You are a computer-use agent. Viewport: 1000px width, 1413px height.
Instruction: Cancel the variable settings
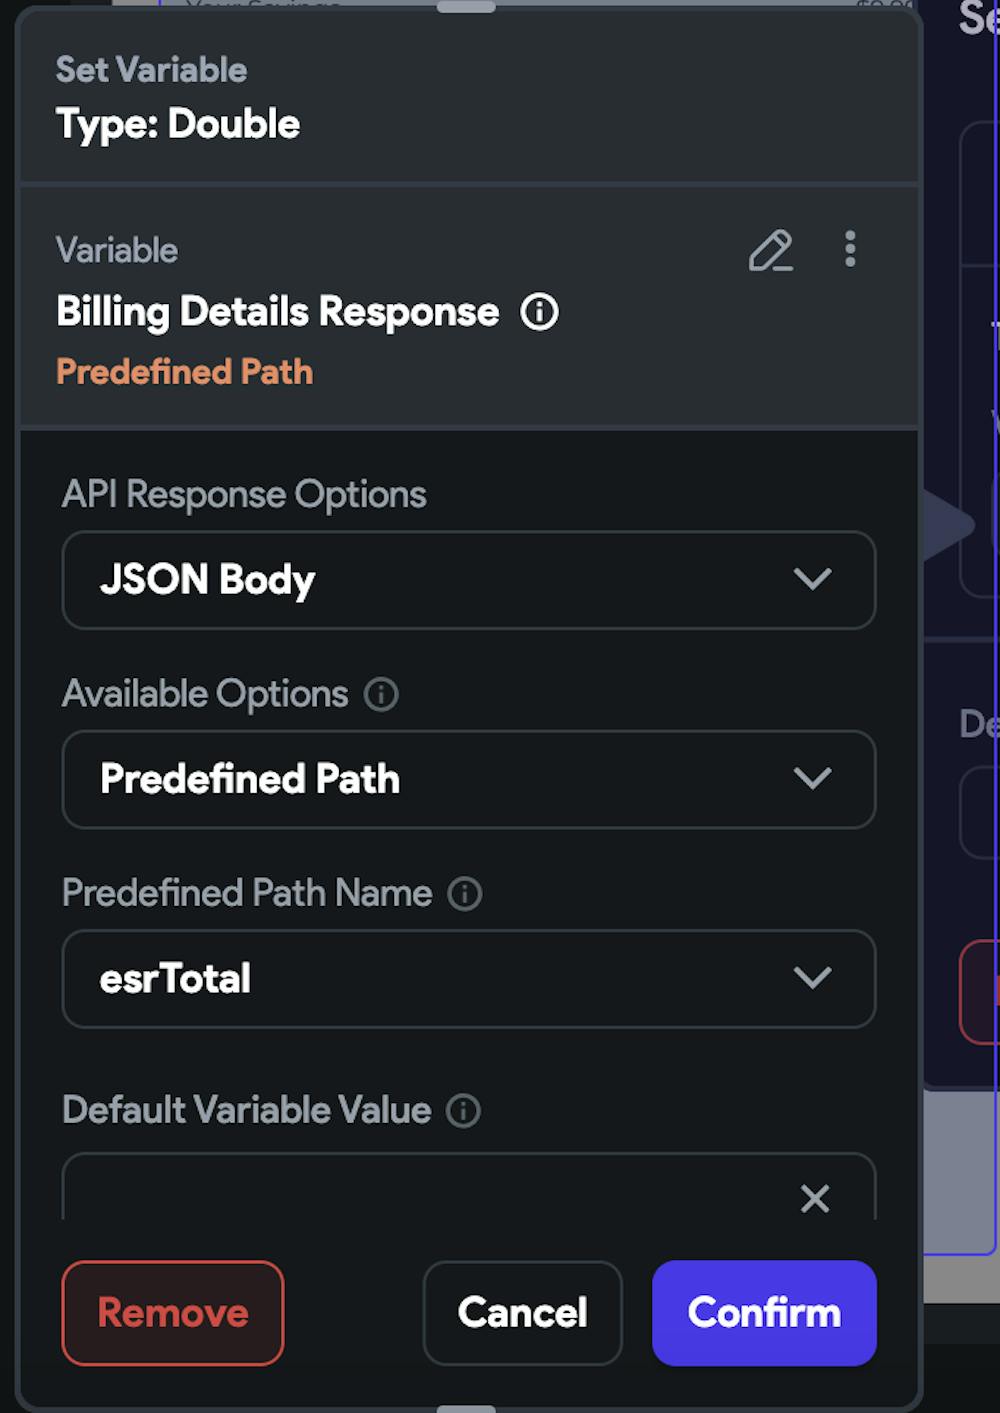click(522, 1313)
